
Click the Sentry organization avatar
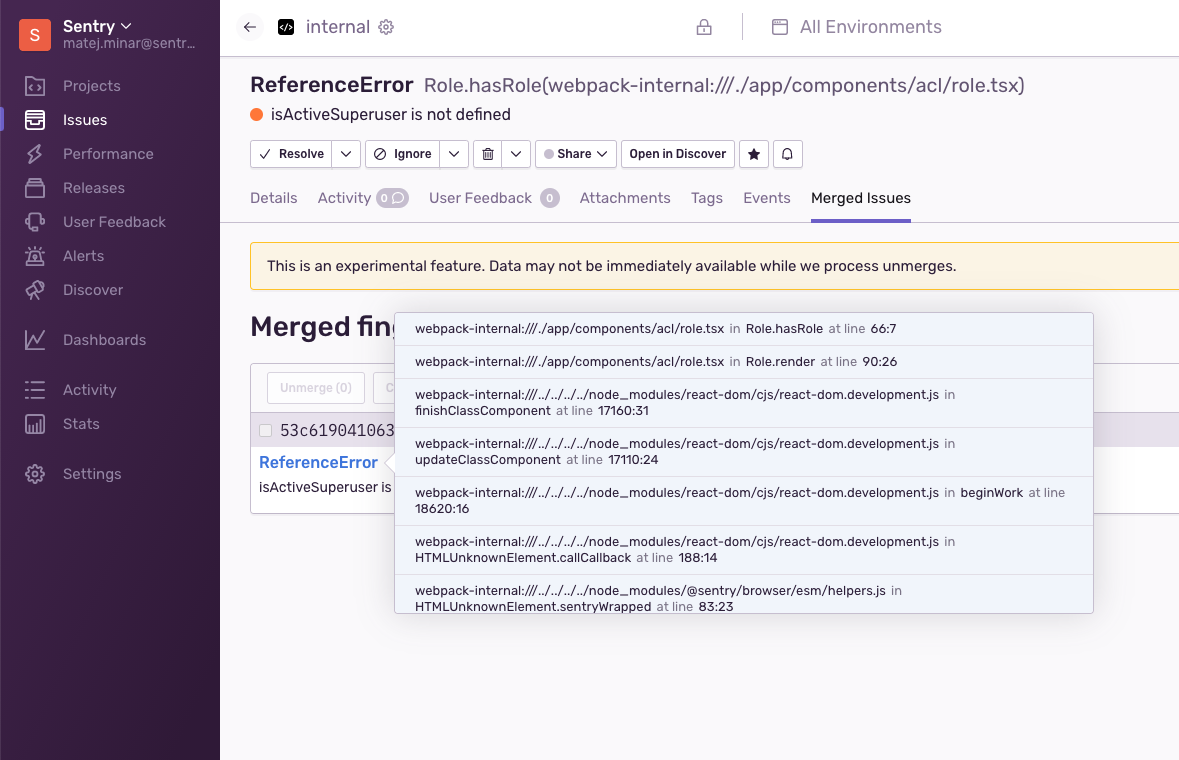(x=35, y=35)
